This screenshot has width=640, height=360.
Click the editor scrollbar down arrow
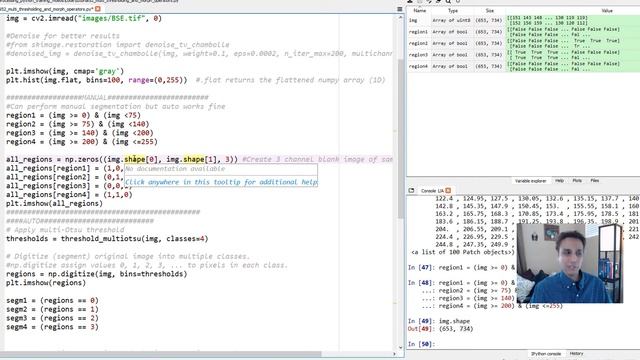[401, 348]
